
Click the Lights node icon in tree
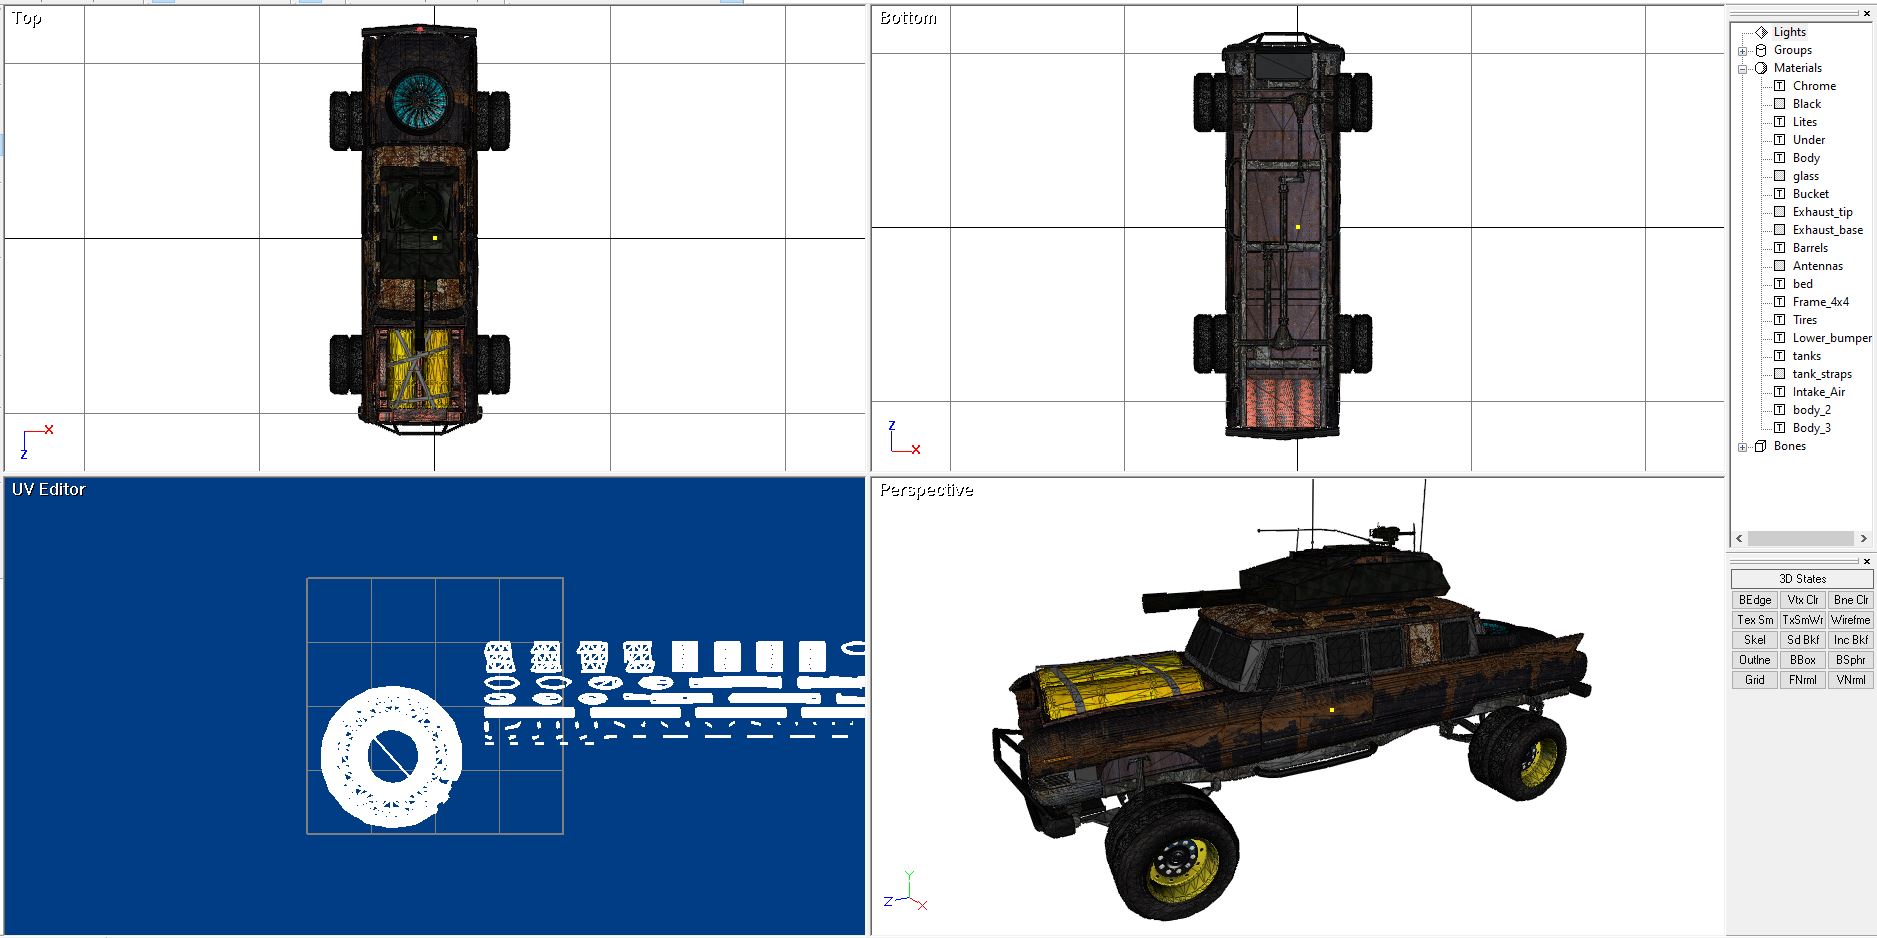tap(1761, 32)
